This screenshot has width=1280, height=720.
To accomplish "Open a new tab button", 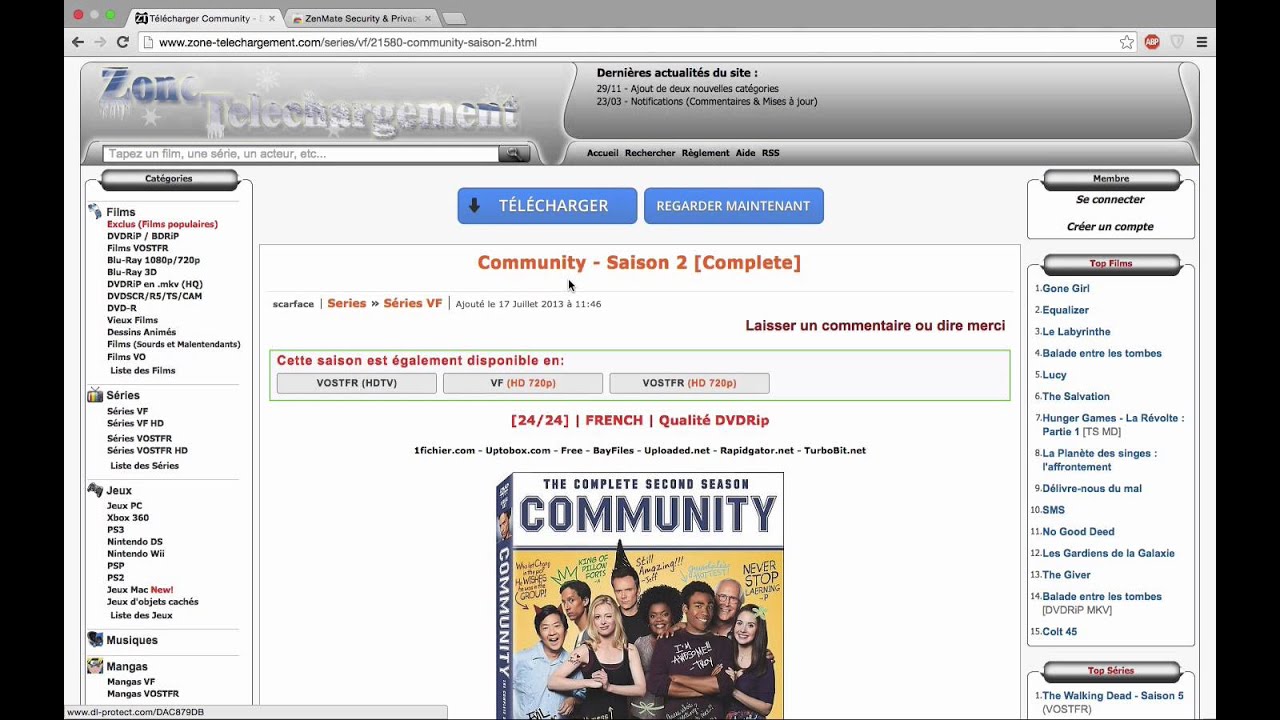I will tap(453, 18).
